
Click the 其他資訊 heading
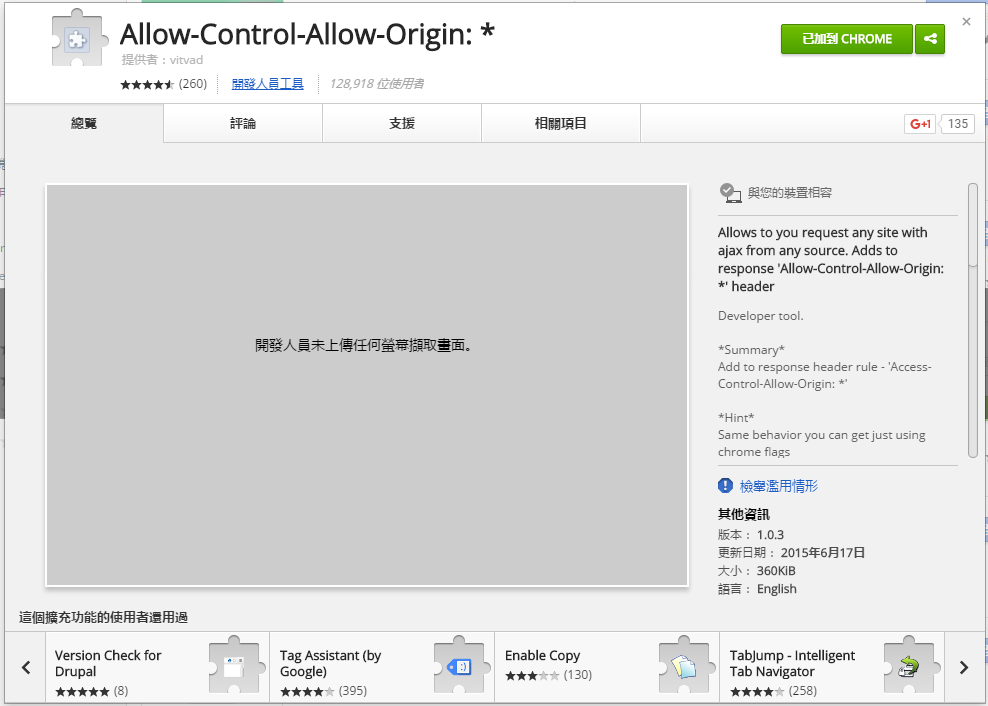point(744,514)
